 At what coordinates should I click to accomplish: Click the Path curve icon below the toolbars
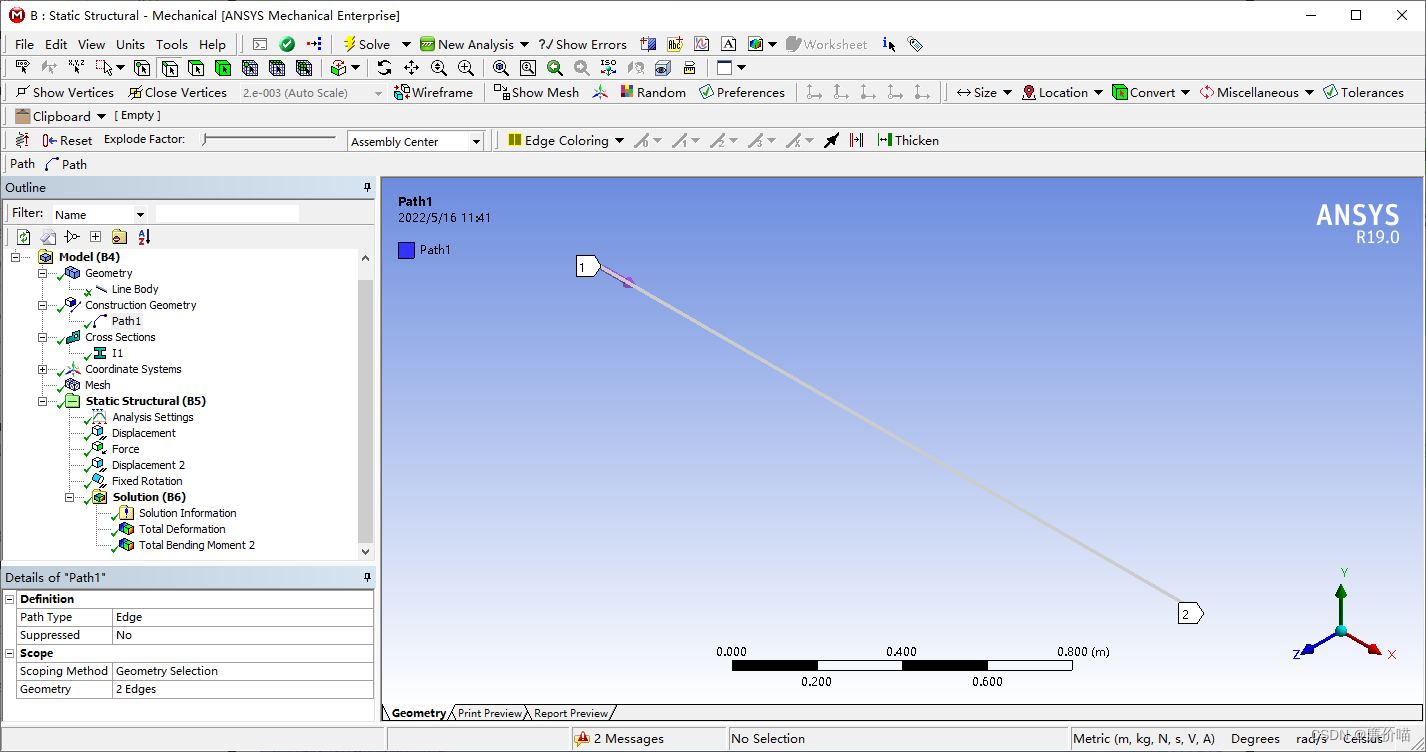click(x=52, y=164)
